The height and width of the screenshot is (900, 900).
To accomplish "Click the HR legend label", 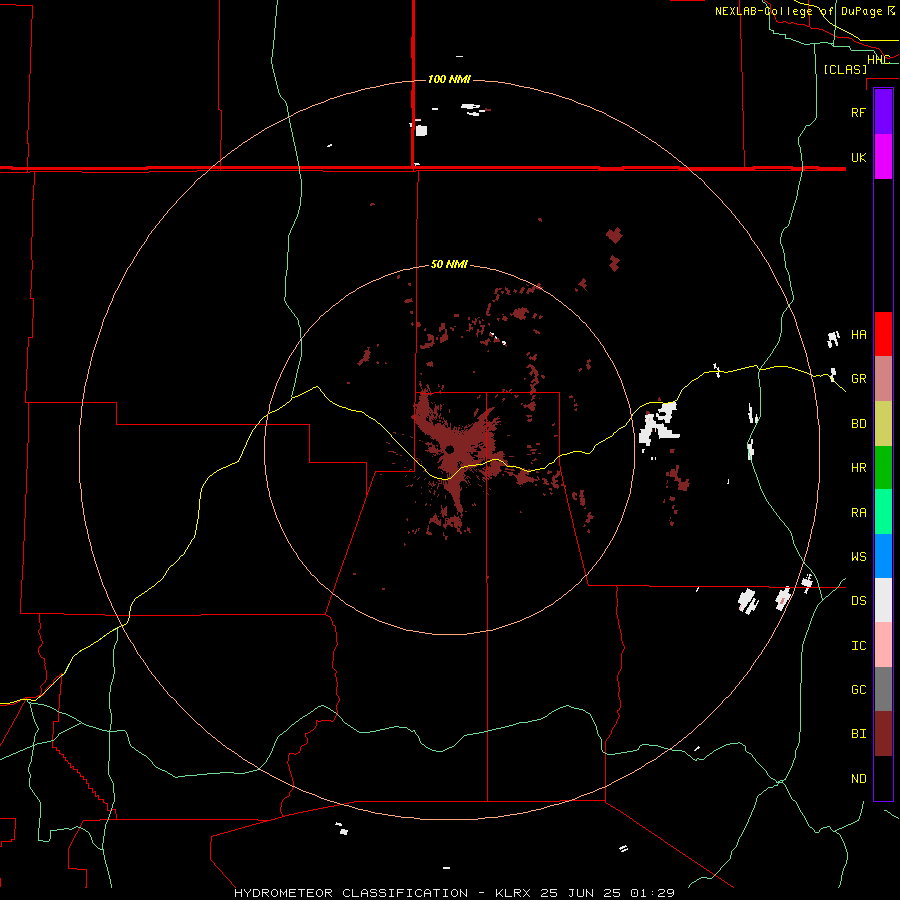I will pos(859,468).
